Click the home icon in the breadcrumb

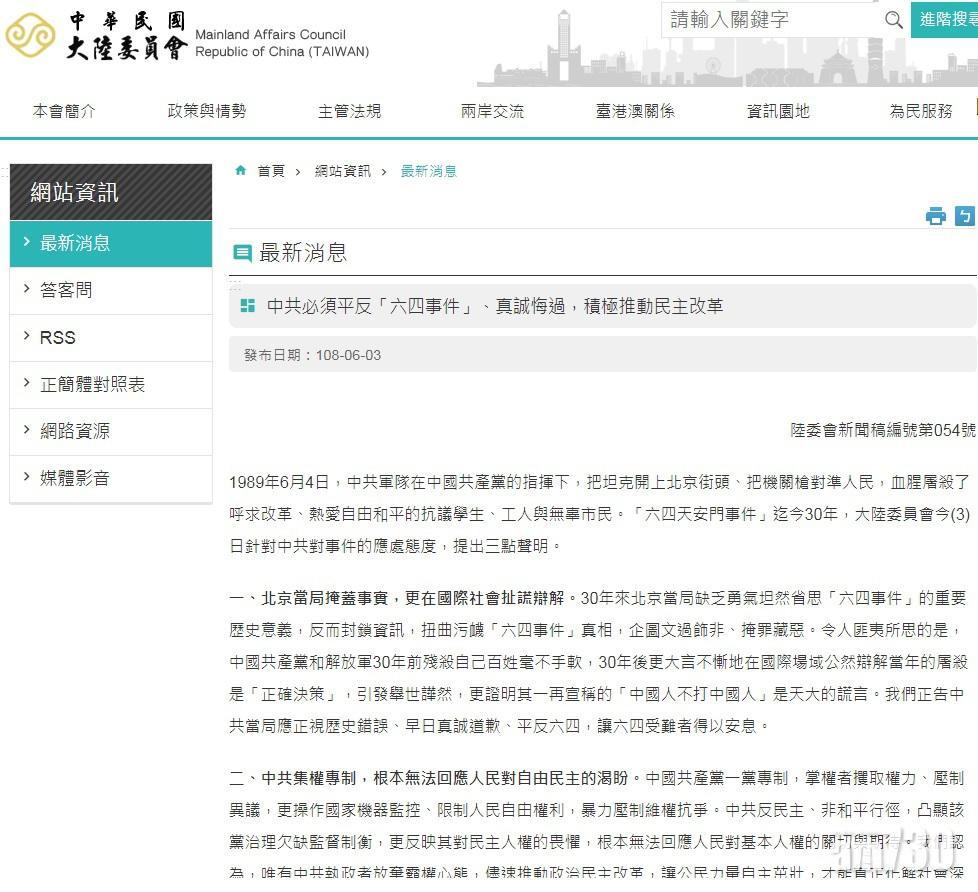click(x=240, y=170)
